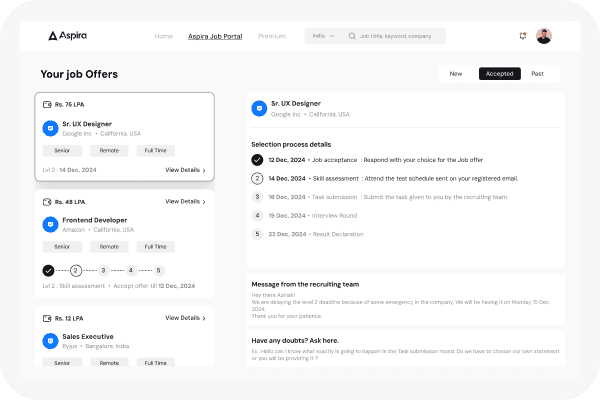The height and width of the screenshot is (400, 600).
Task: Select step 5 circle for Result Declaration
Action: tap(257, 234)
